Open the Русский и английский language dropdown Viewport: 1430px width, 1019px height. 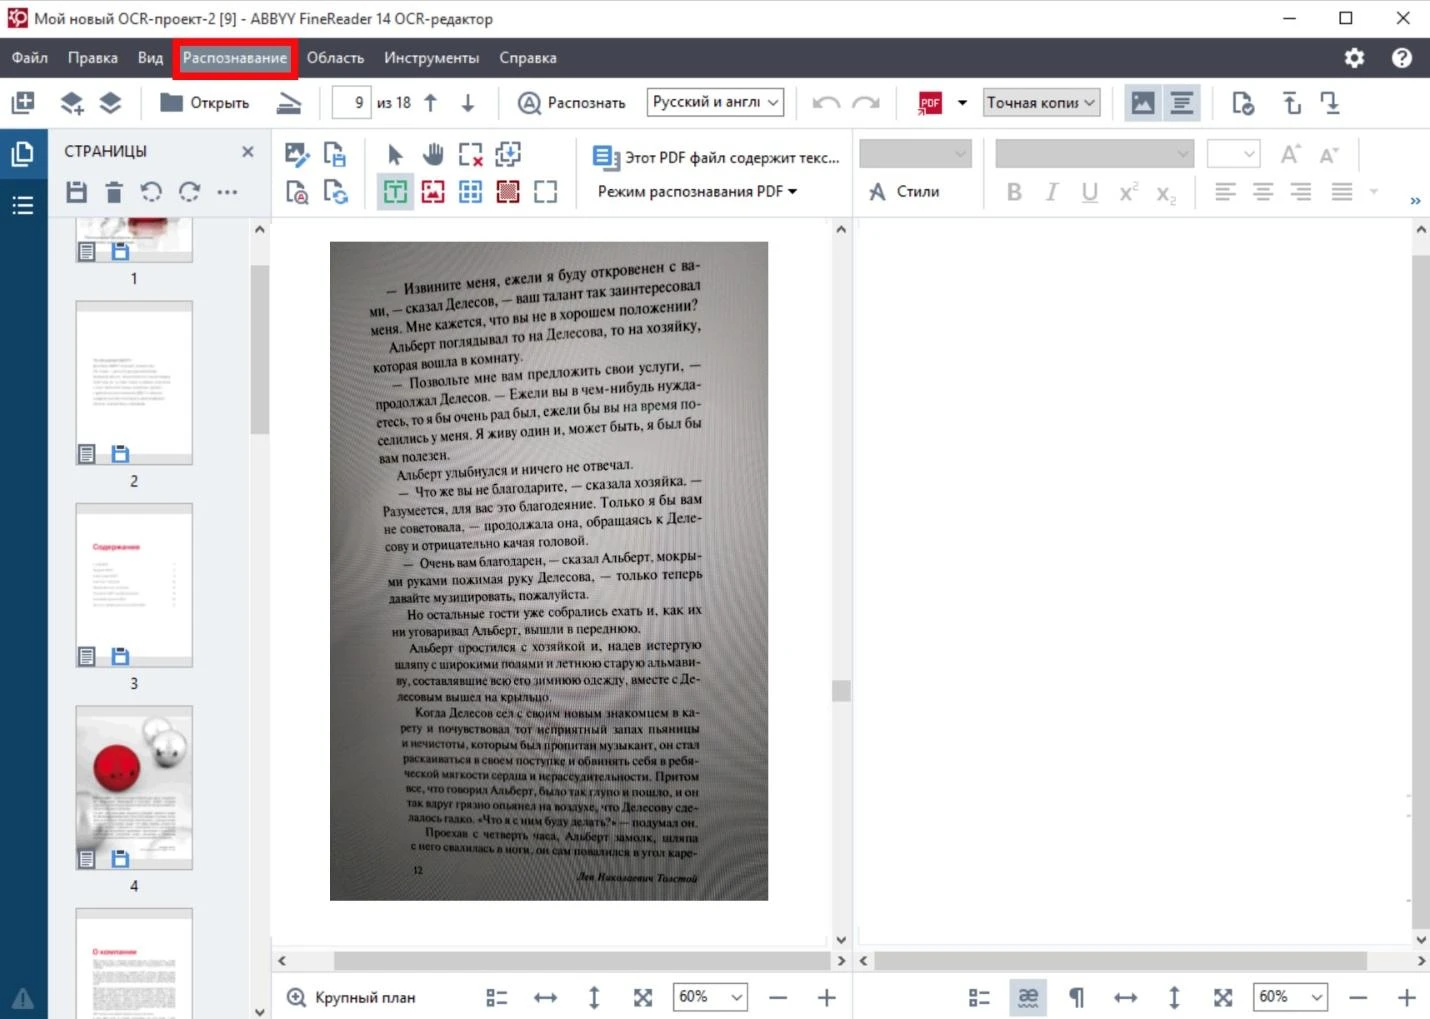pos(715,102)
